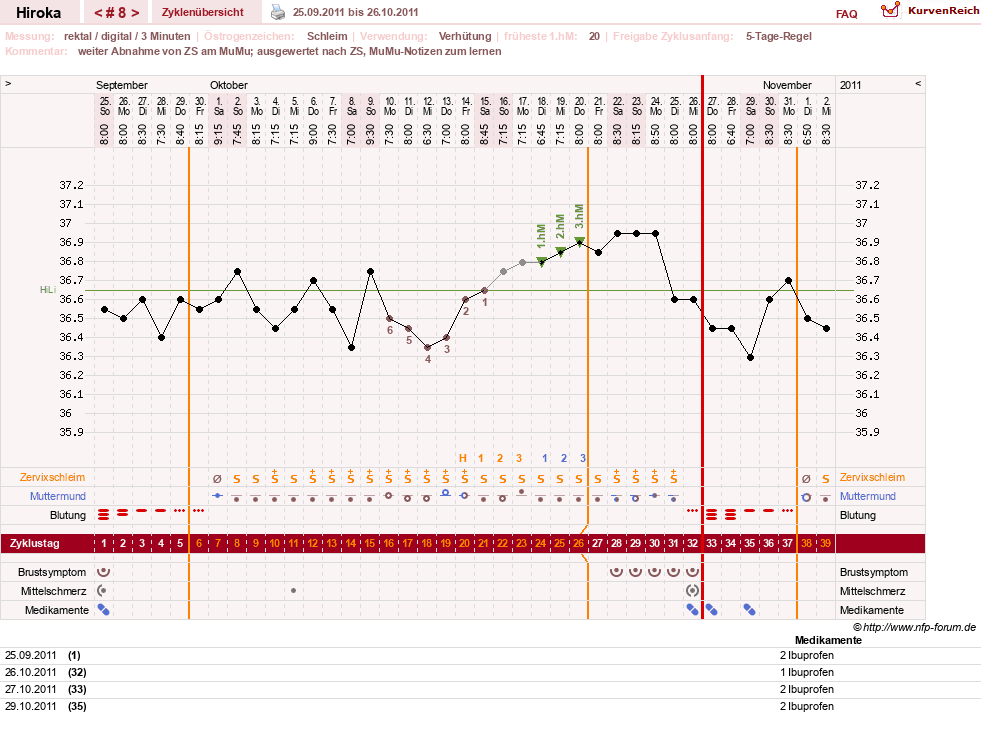Click the 3.hM green triangle marker
Screen dimensions: 981x739
(580, 242)
